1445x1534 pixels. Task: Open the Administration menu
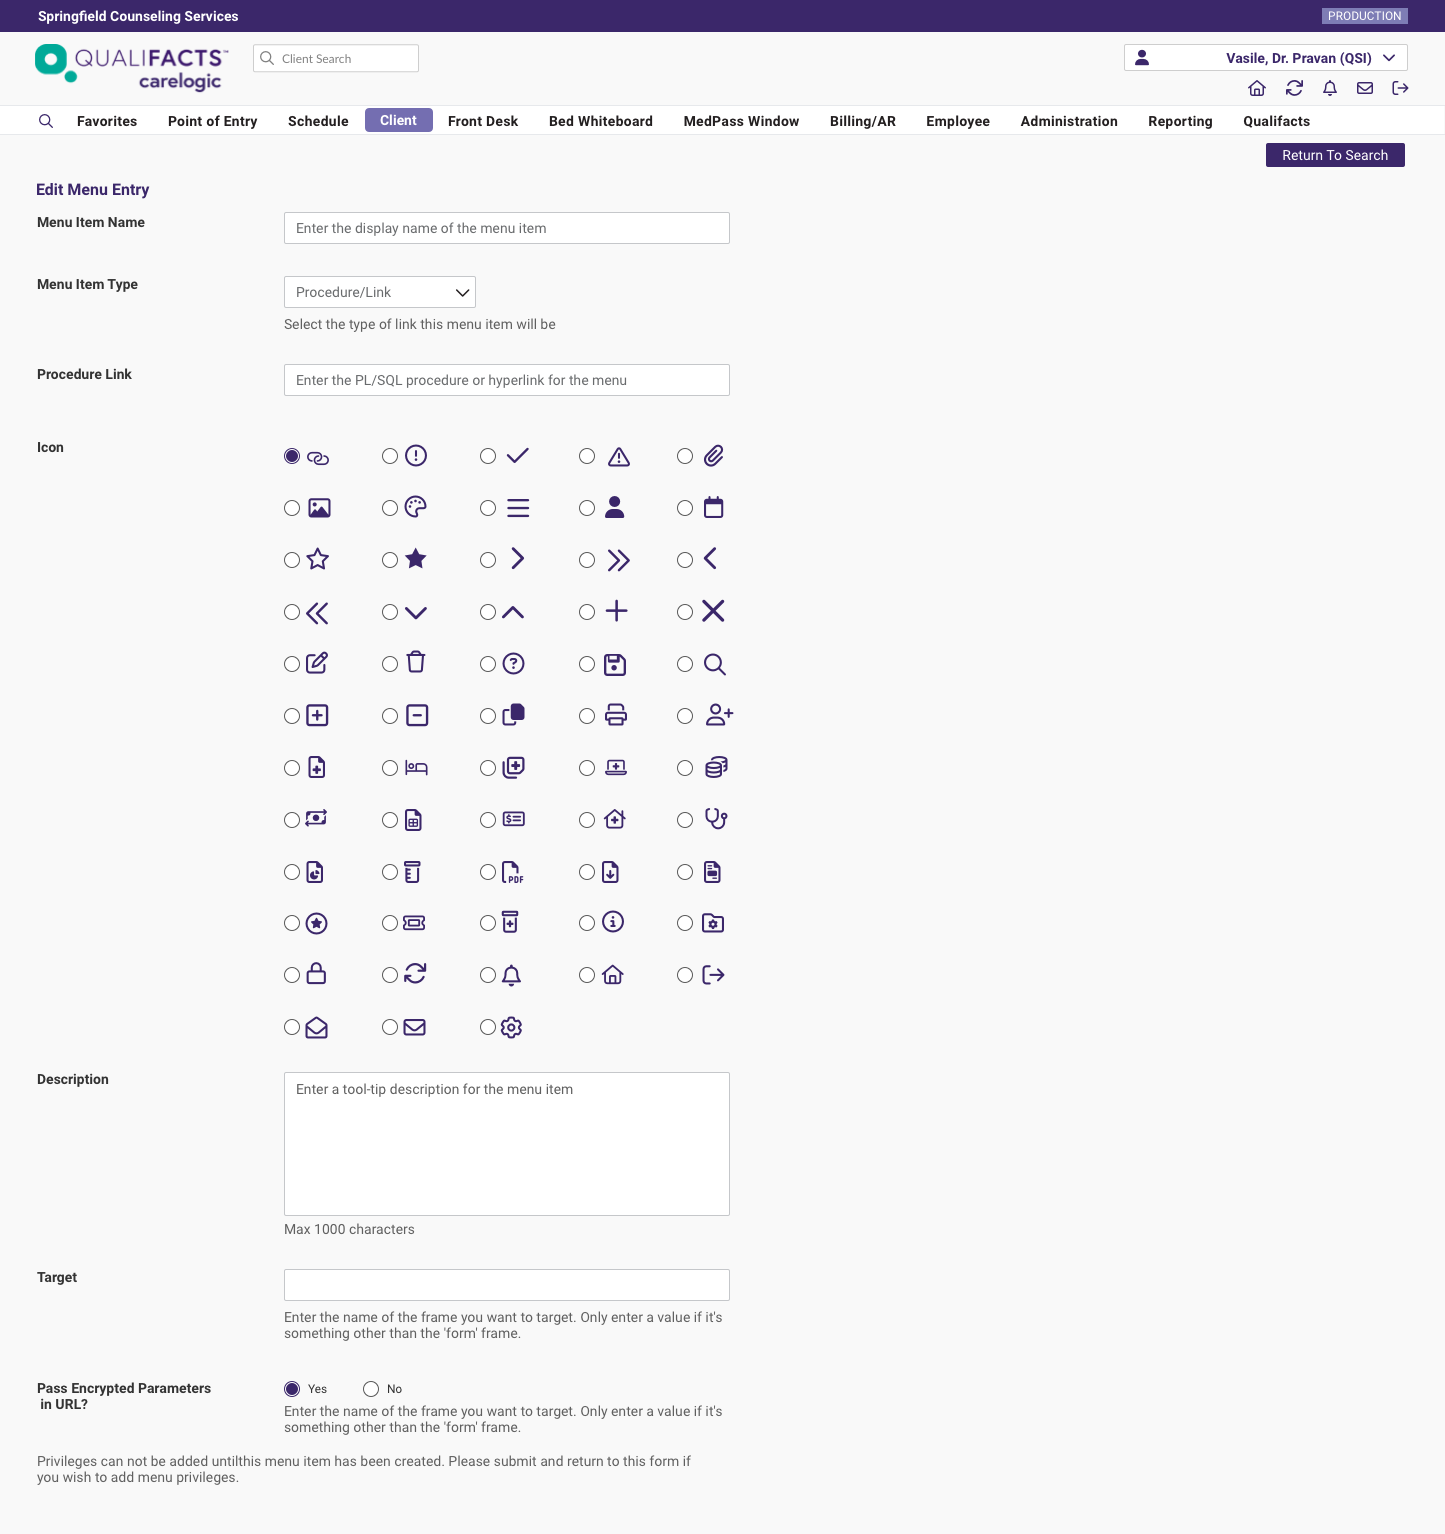(1068, 121)
